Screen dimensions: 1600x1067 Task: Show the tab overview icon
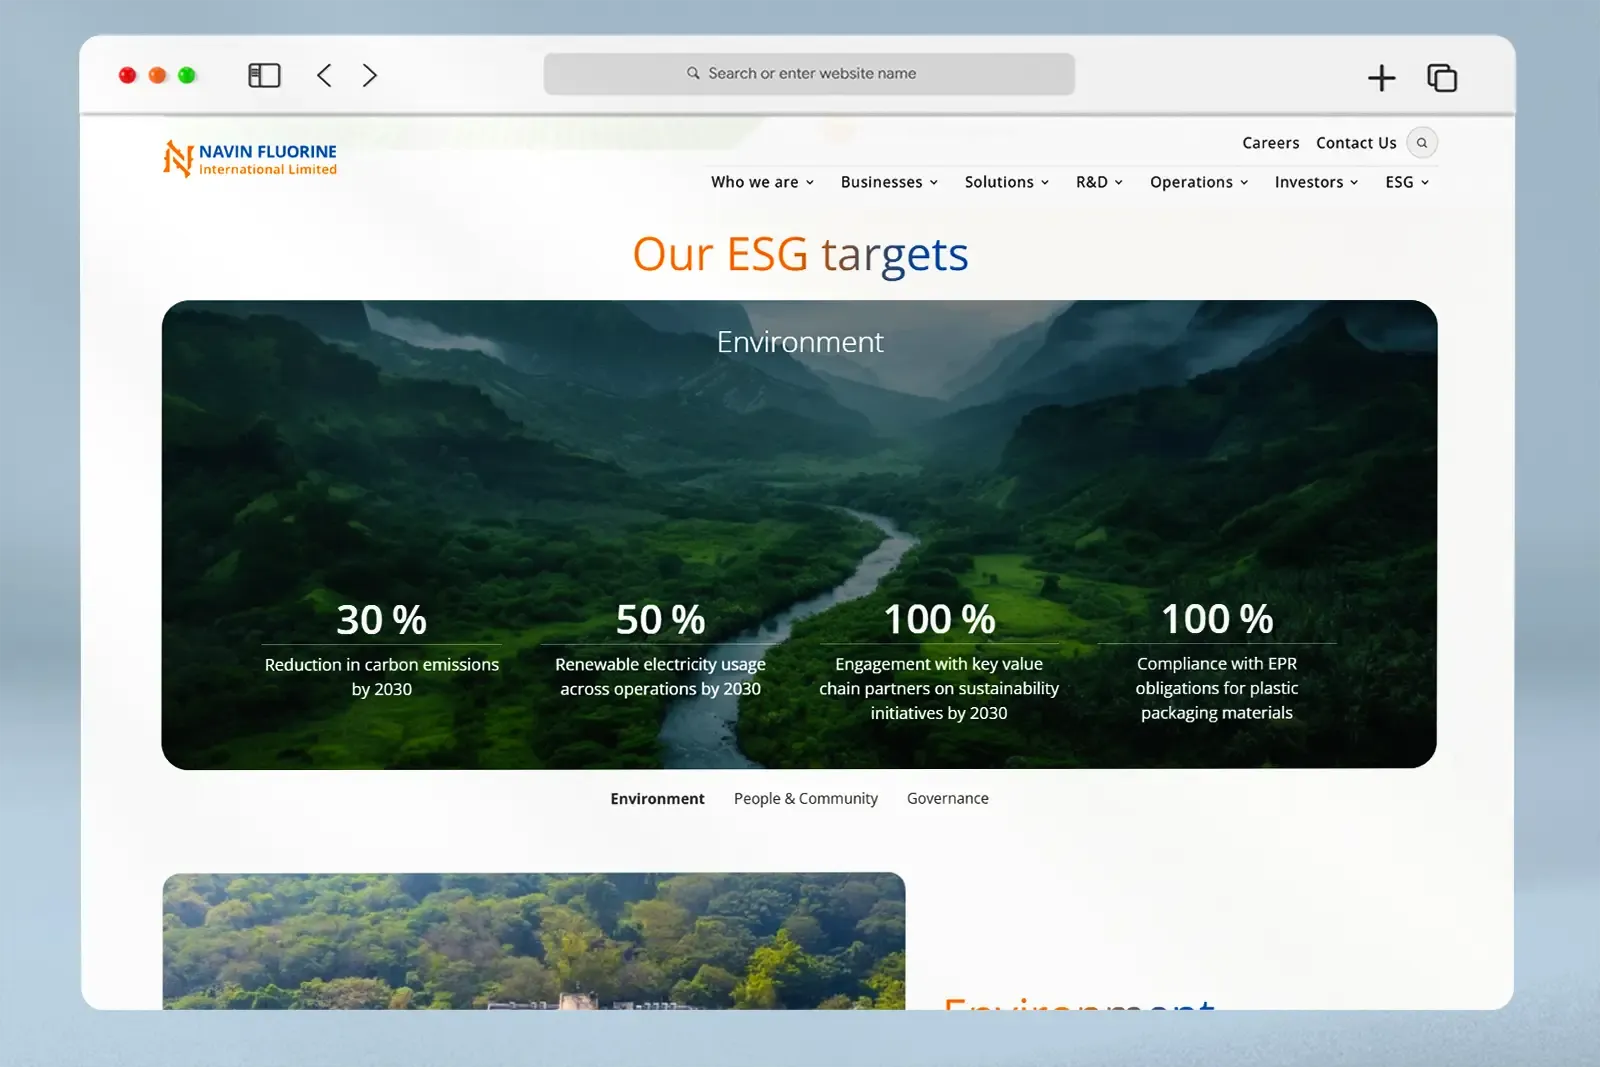(1442, 77)
